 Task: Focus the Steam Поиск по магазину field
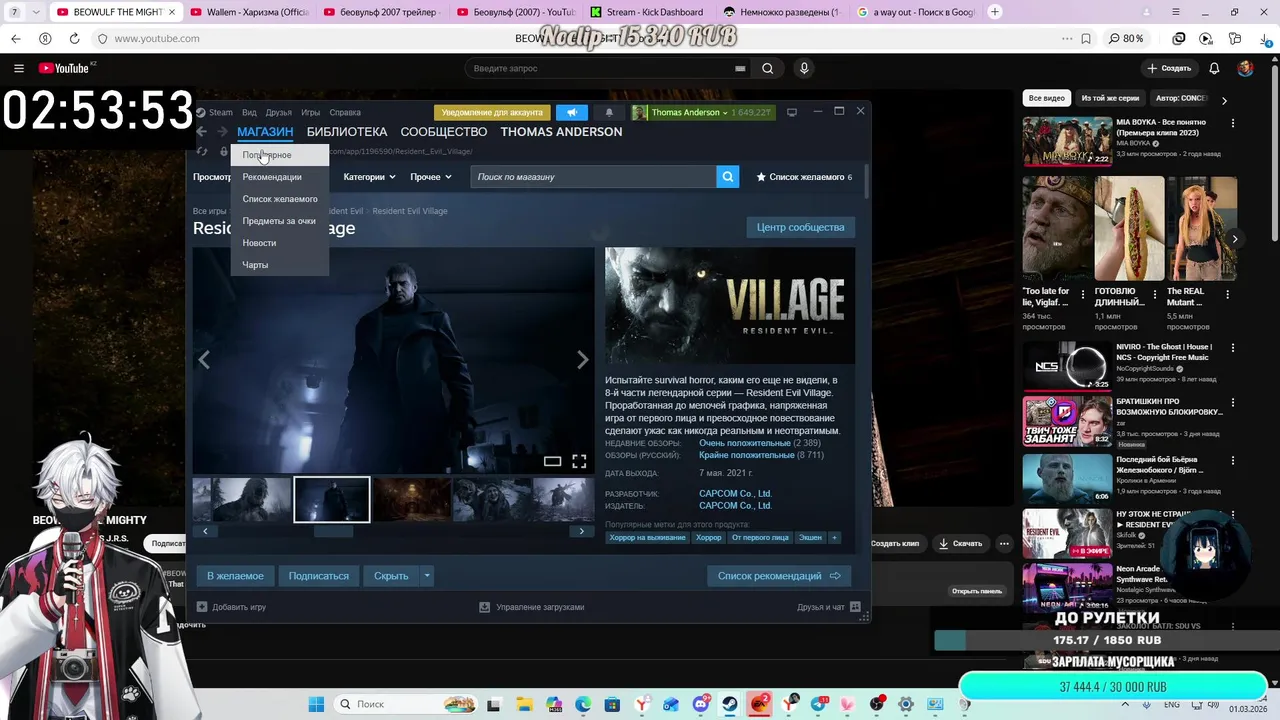point(593,177)
